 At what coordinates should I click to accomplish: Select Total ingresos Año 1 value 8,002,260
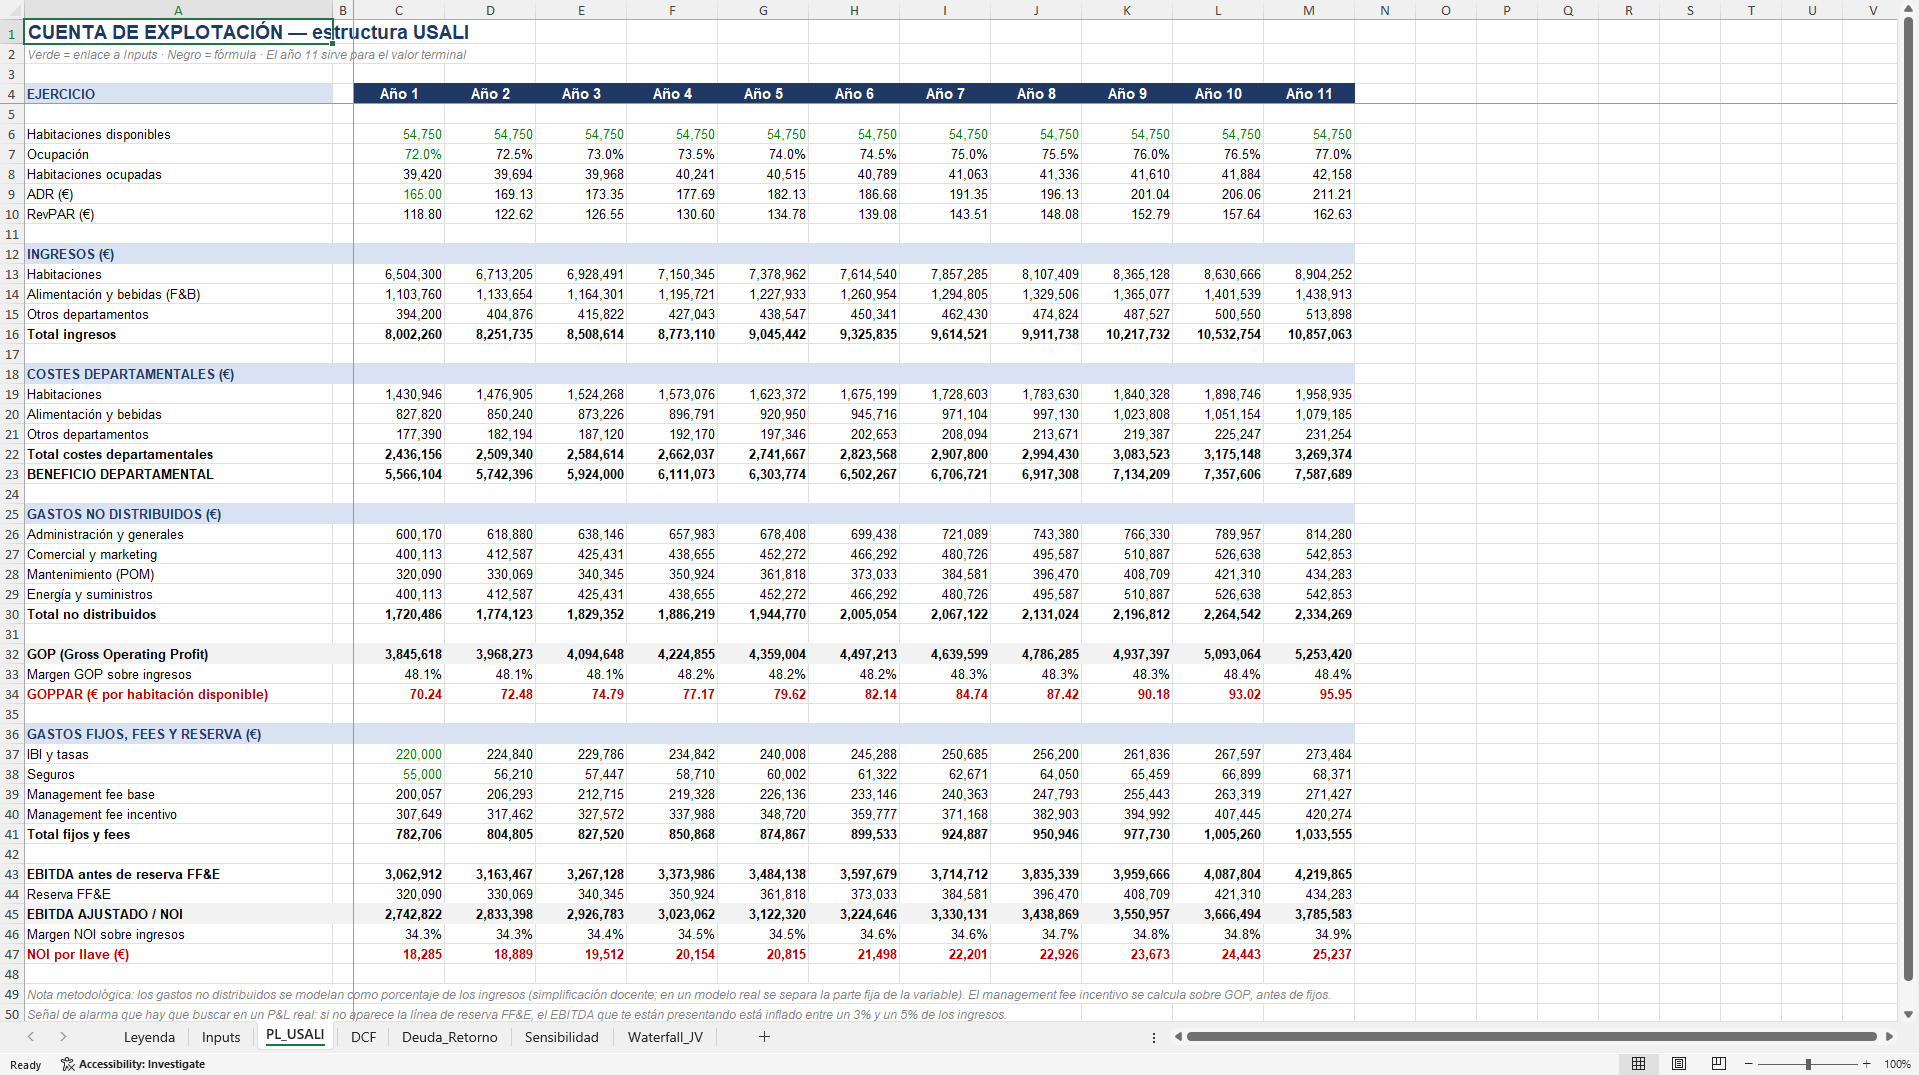click(x=399, y=334)
